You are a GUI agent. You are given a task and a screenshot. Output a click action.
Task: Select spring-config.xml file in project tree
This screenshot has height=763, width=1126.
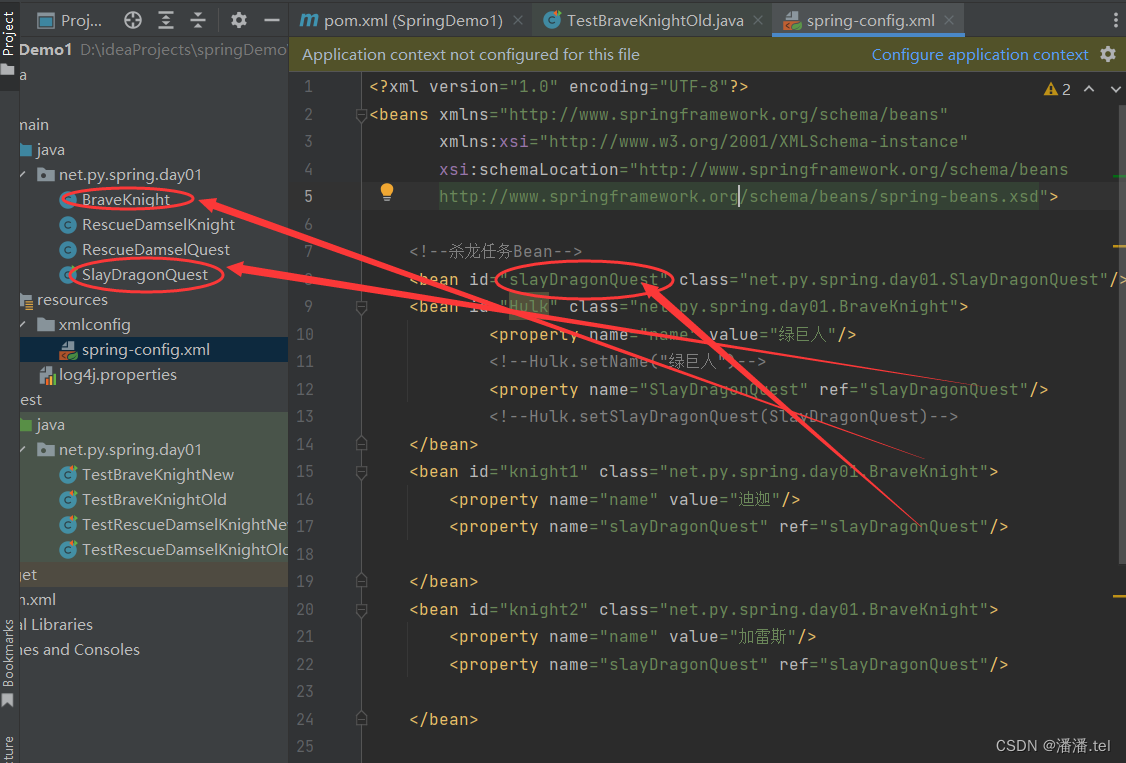(154, 350)
